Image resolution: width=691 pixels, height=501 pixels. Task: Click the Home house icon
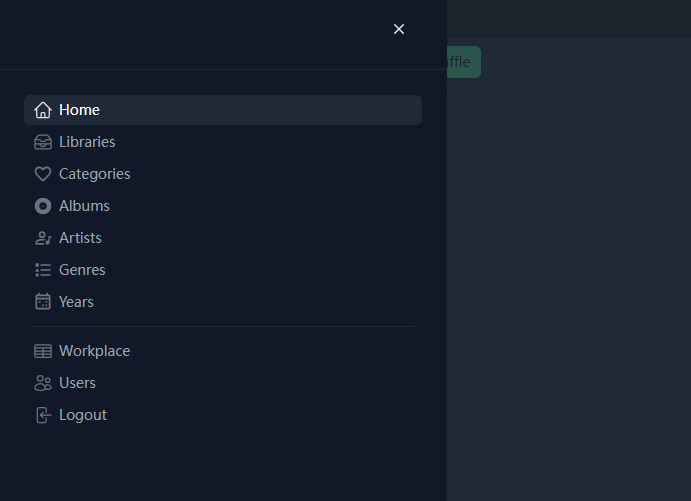[x=43, y=110]
